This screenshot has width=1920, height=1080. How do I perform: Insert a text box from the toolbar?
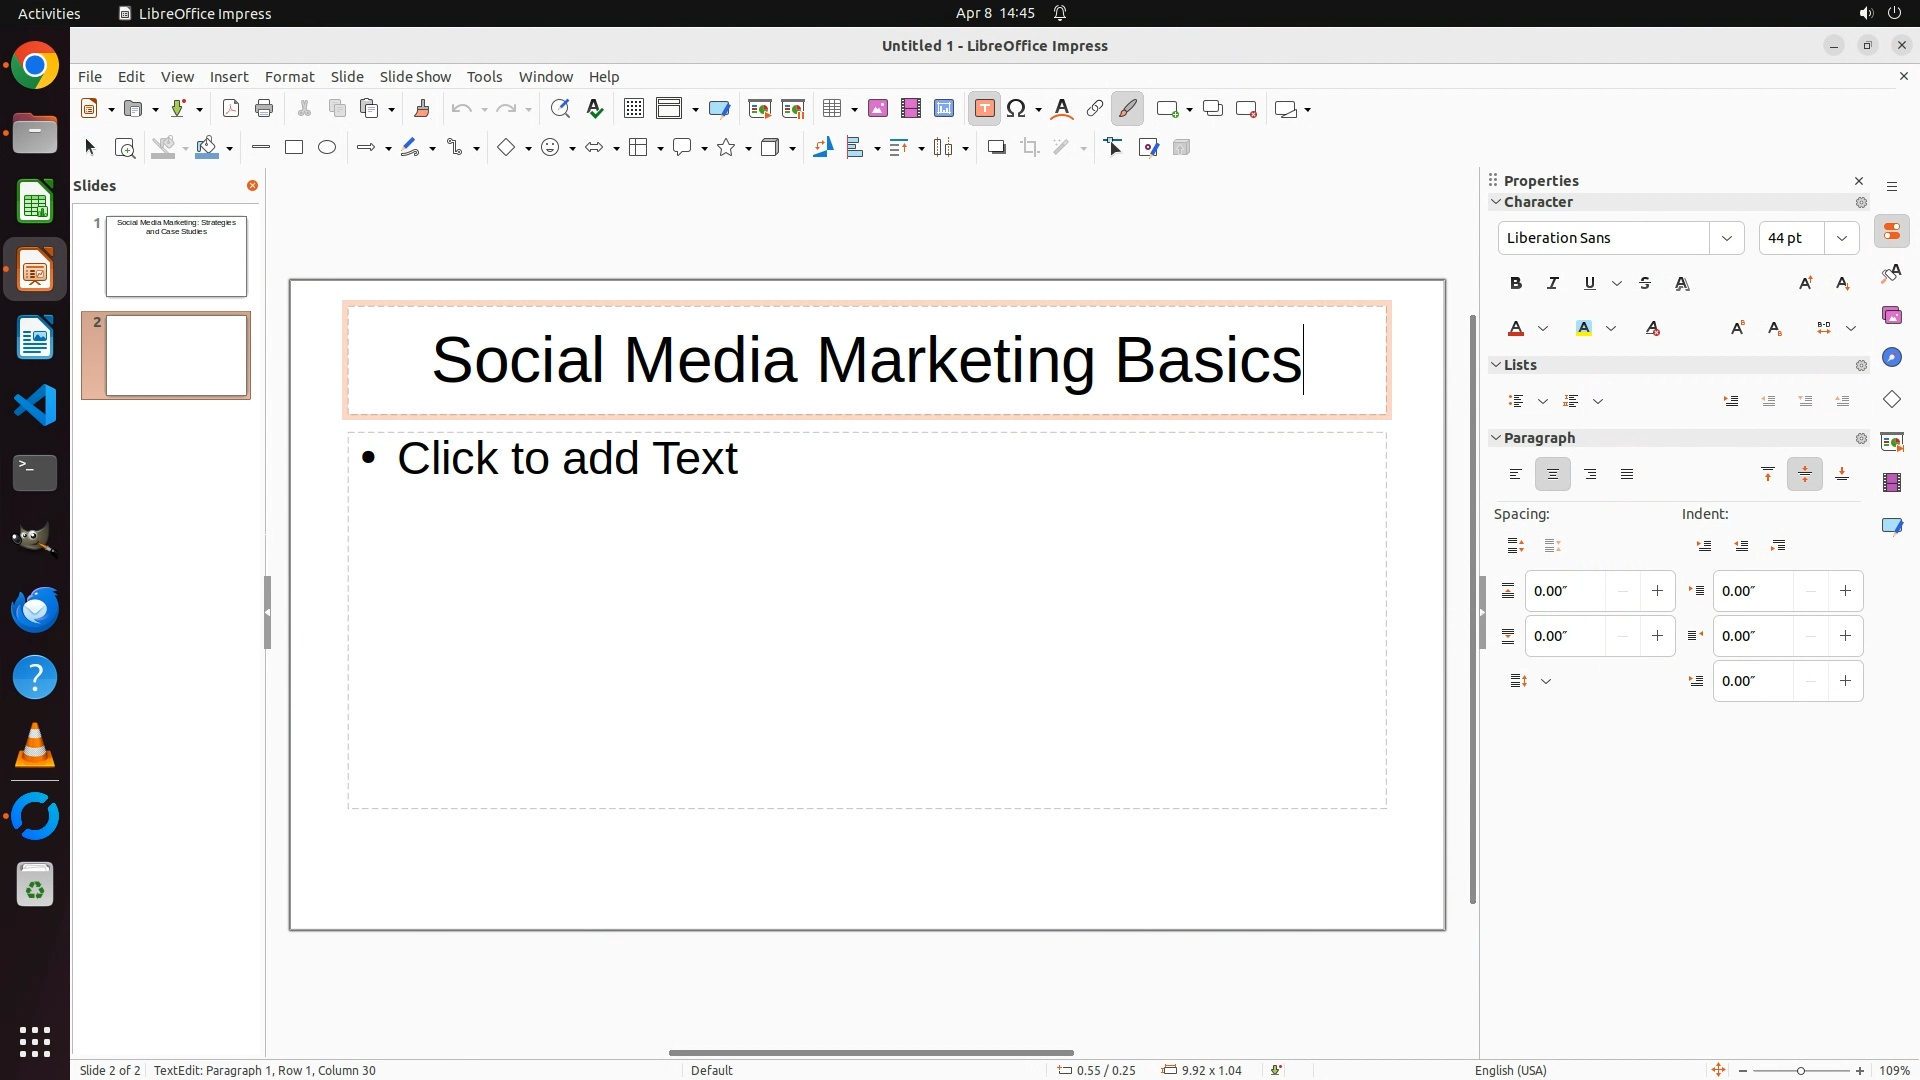pos(984,109)
